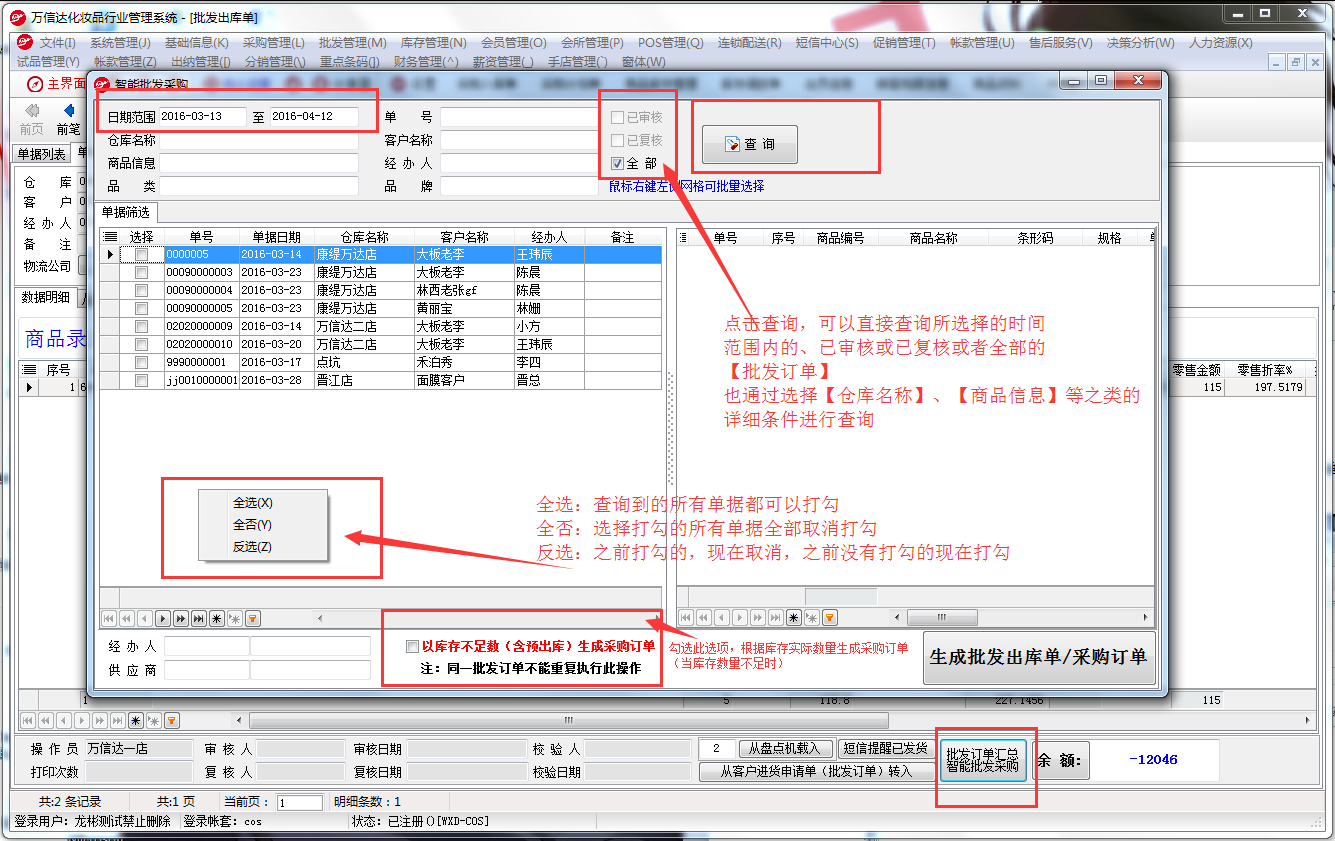This screenshot has height=841, width=1335.
Task: Click previous-record icon in right grid navigator
Action: 722,618
